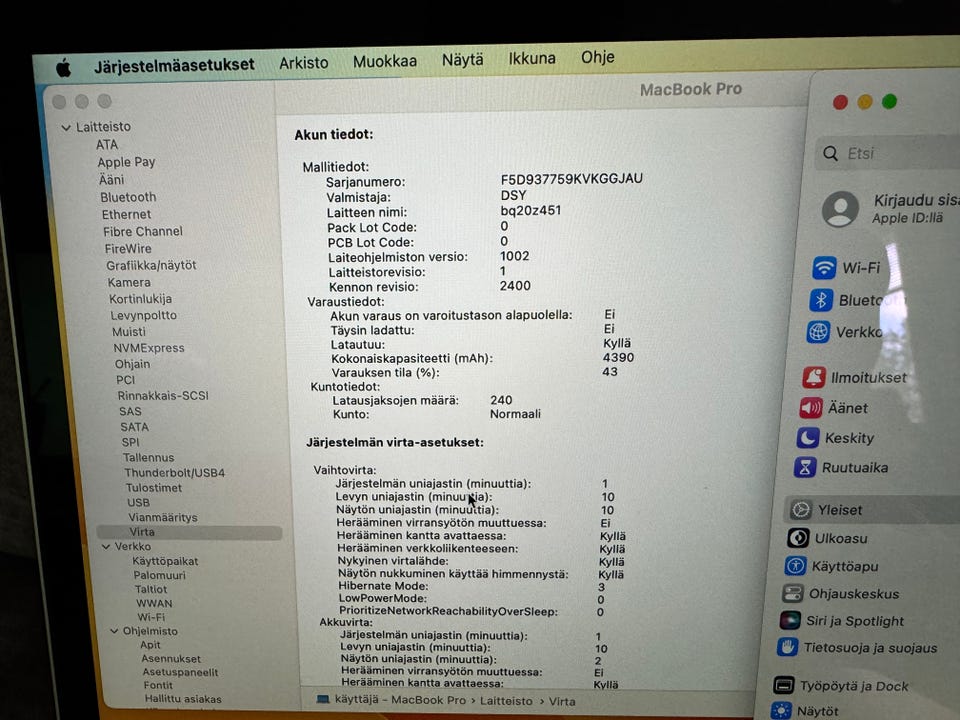Screen dimensions: 960x720
Task: Select Ääni in the sidebar
Action: (x=111, y=179)
